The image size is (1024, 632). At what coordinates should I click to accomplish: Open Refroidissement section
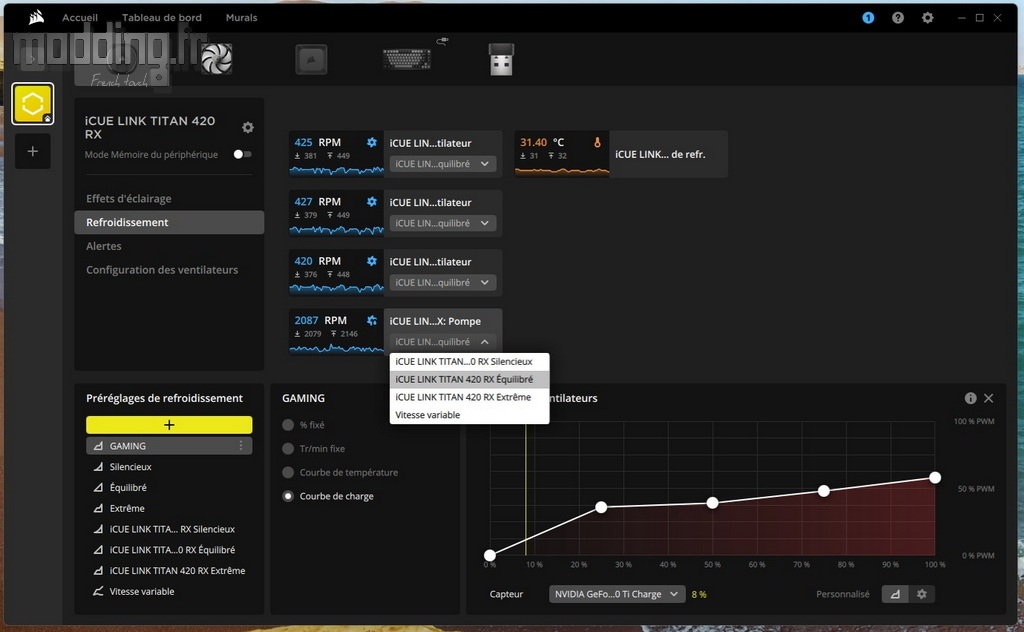pos(169,222)
